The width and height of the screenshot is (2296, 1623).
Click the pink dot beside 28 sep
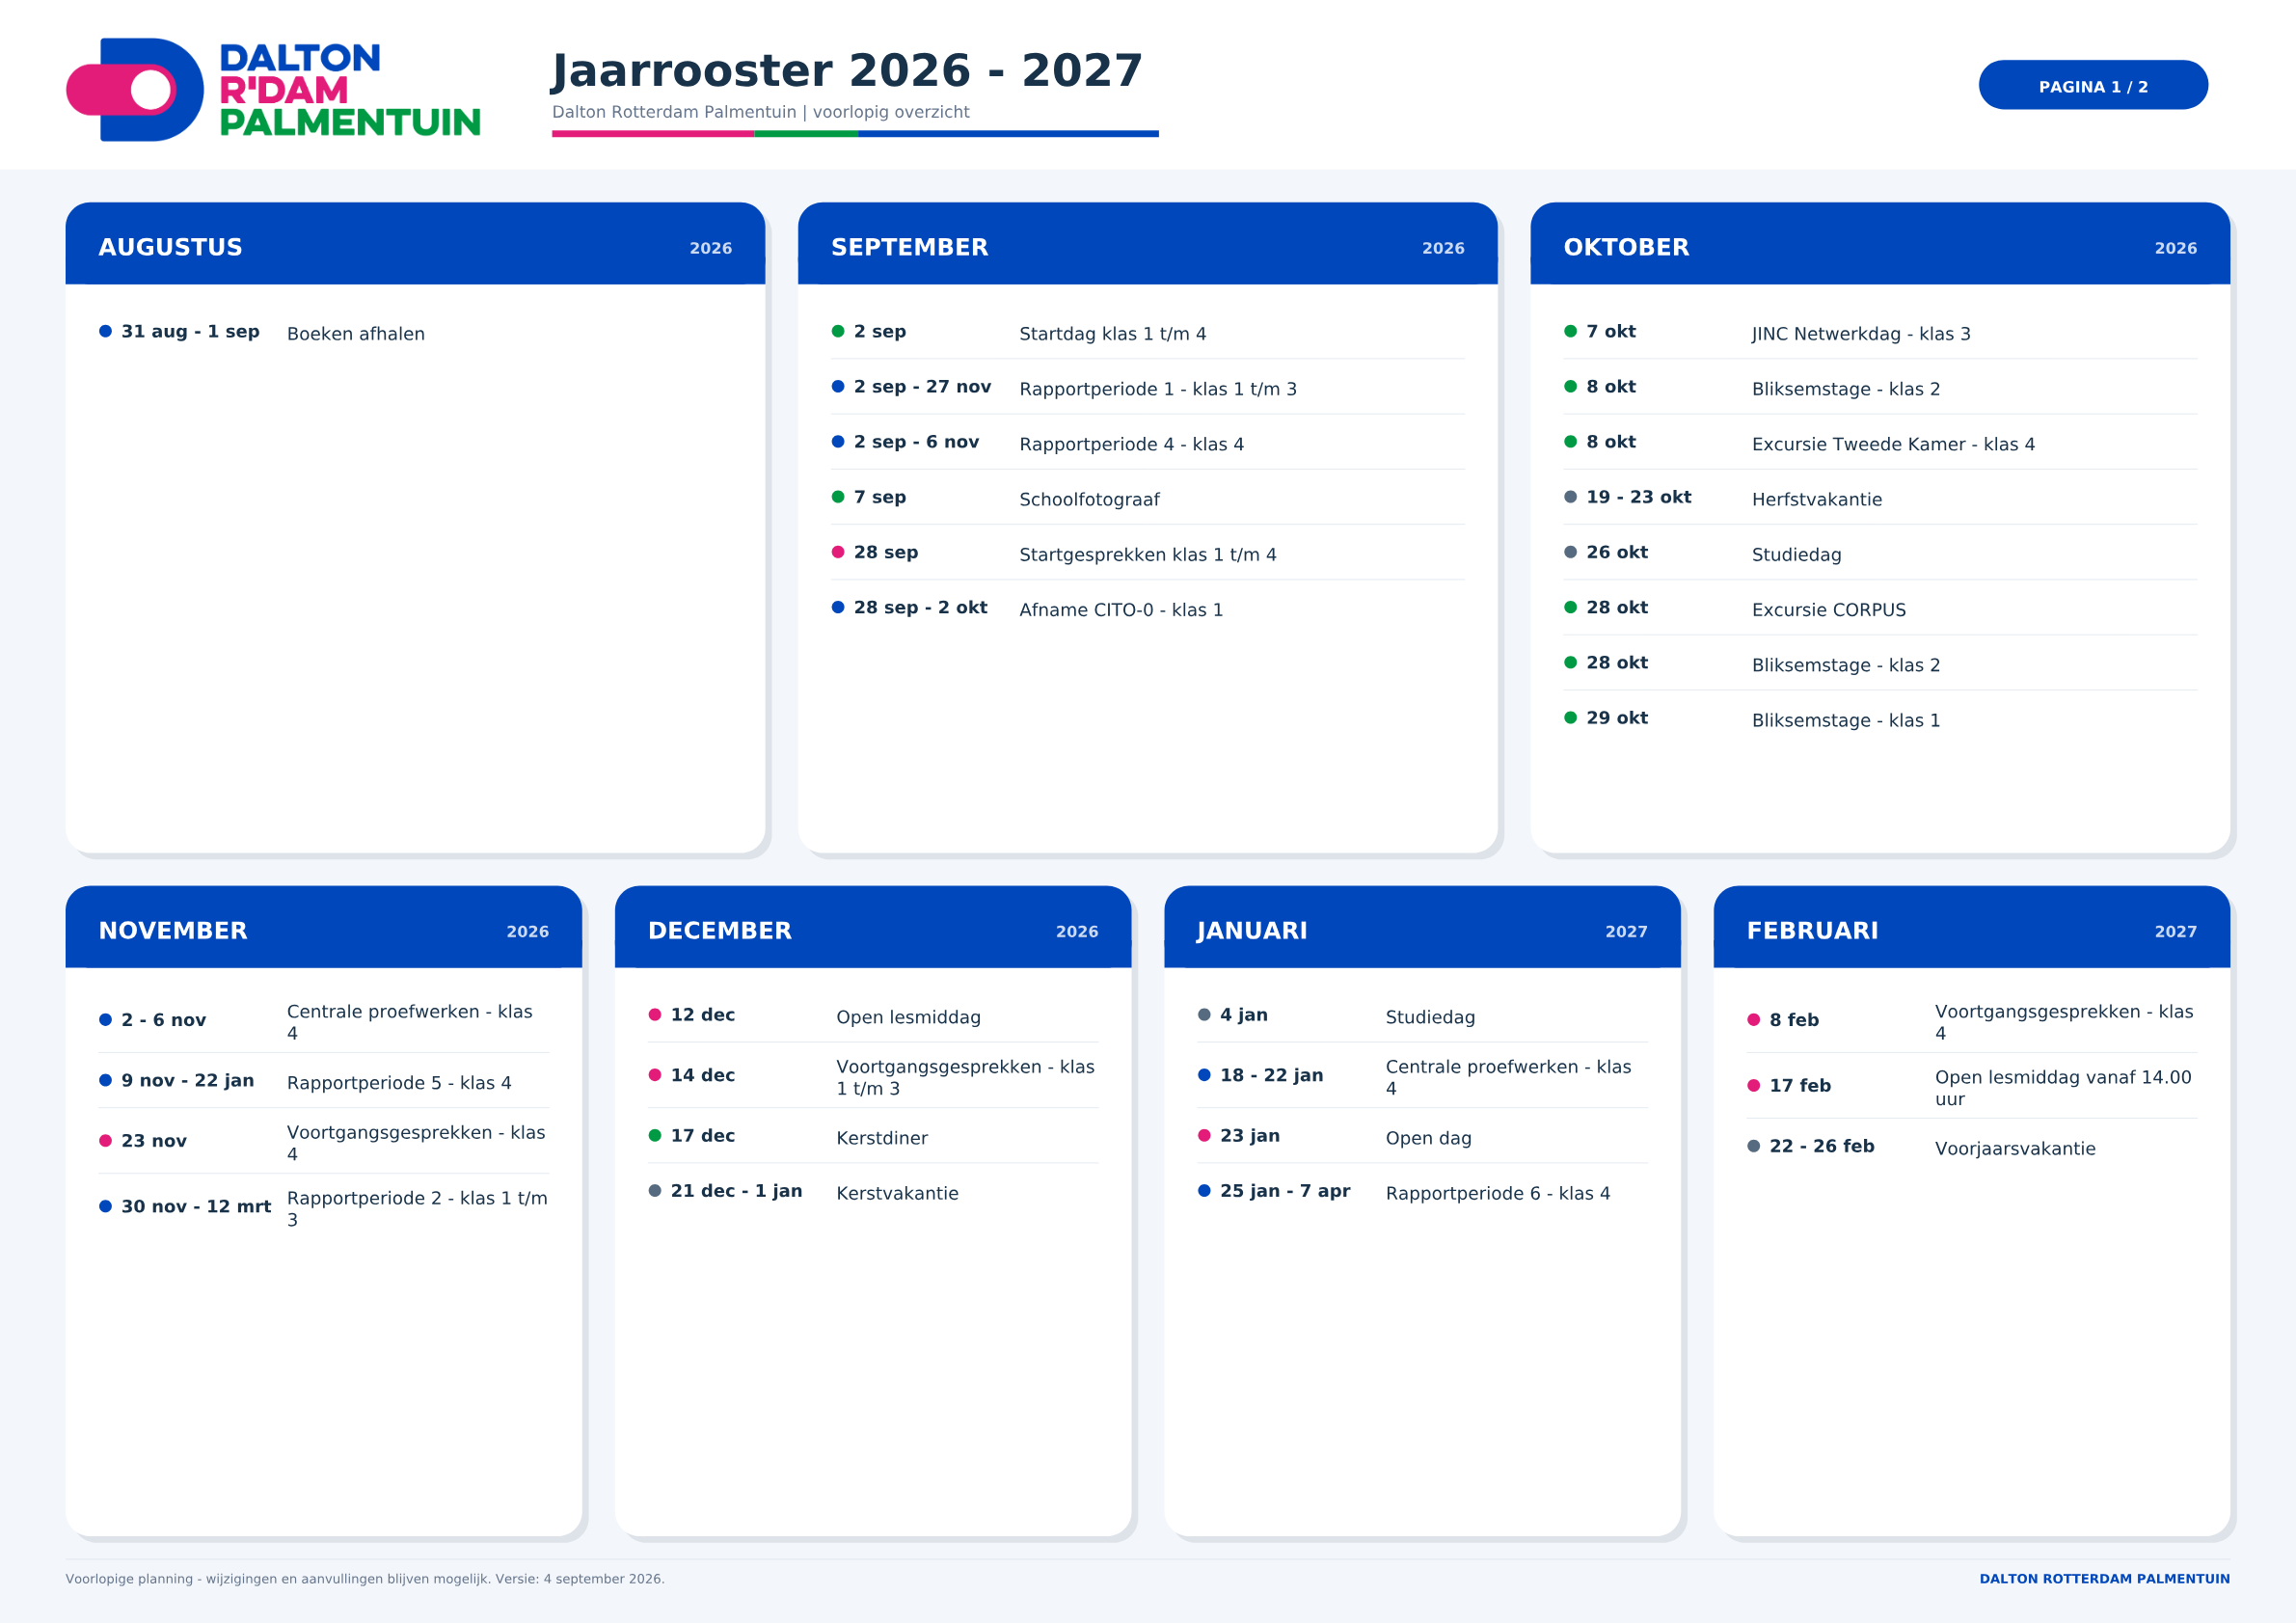coord(838,552)
